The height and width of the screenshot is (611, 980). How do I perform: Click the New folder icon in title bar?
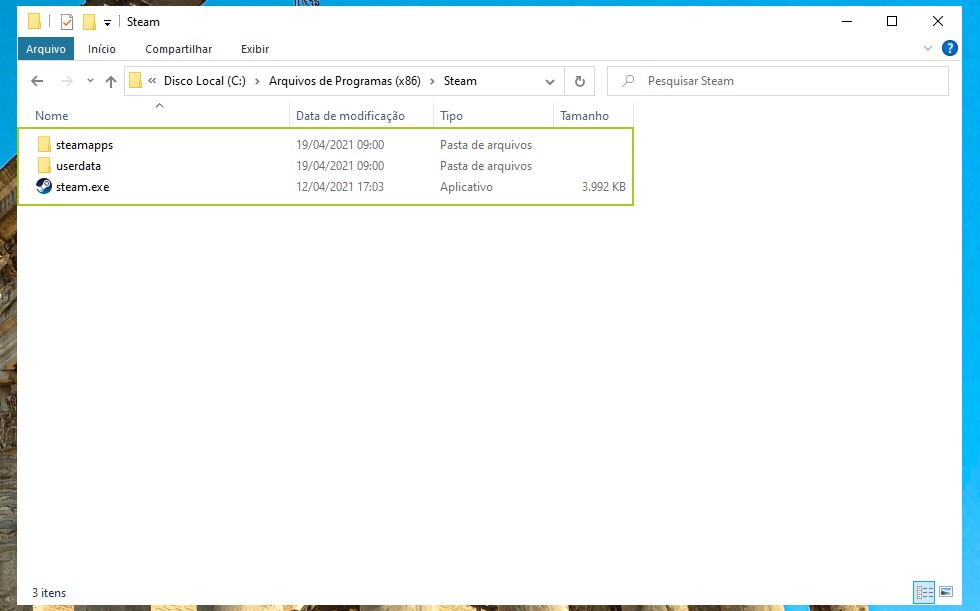pyautogui.click(x=89, y=22)
